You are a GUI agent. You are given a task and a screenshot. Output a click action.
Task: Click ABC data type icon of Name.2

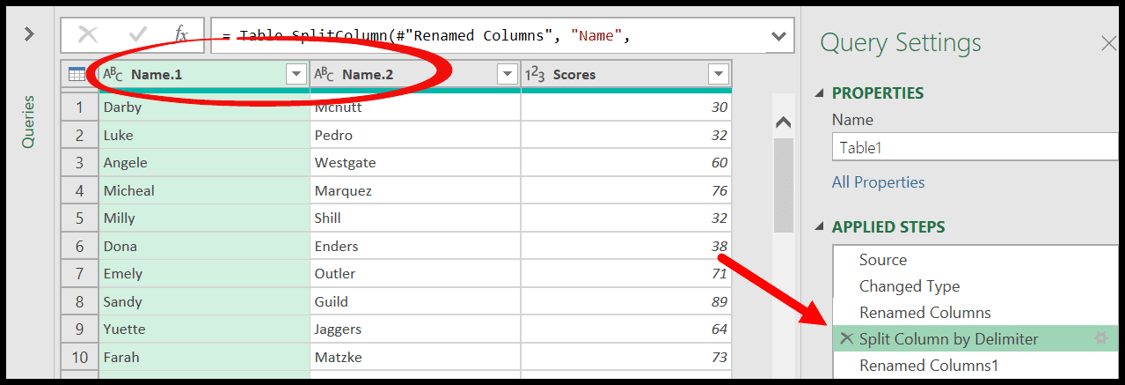(x=324, y=75)
